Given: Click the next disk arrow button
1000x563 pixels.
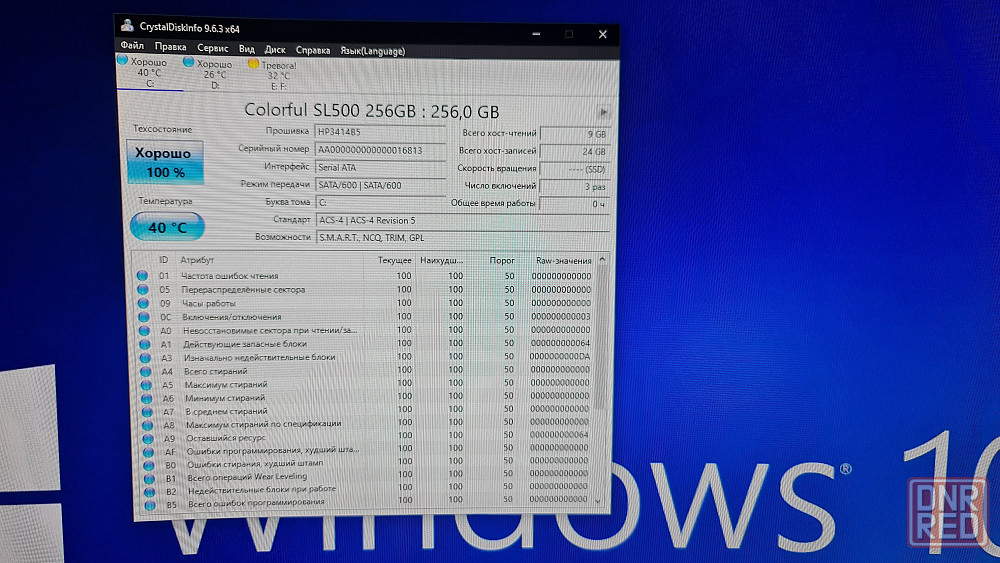Looking at the screenshot, I should click(x=603, y=112).
